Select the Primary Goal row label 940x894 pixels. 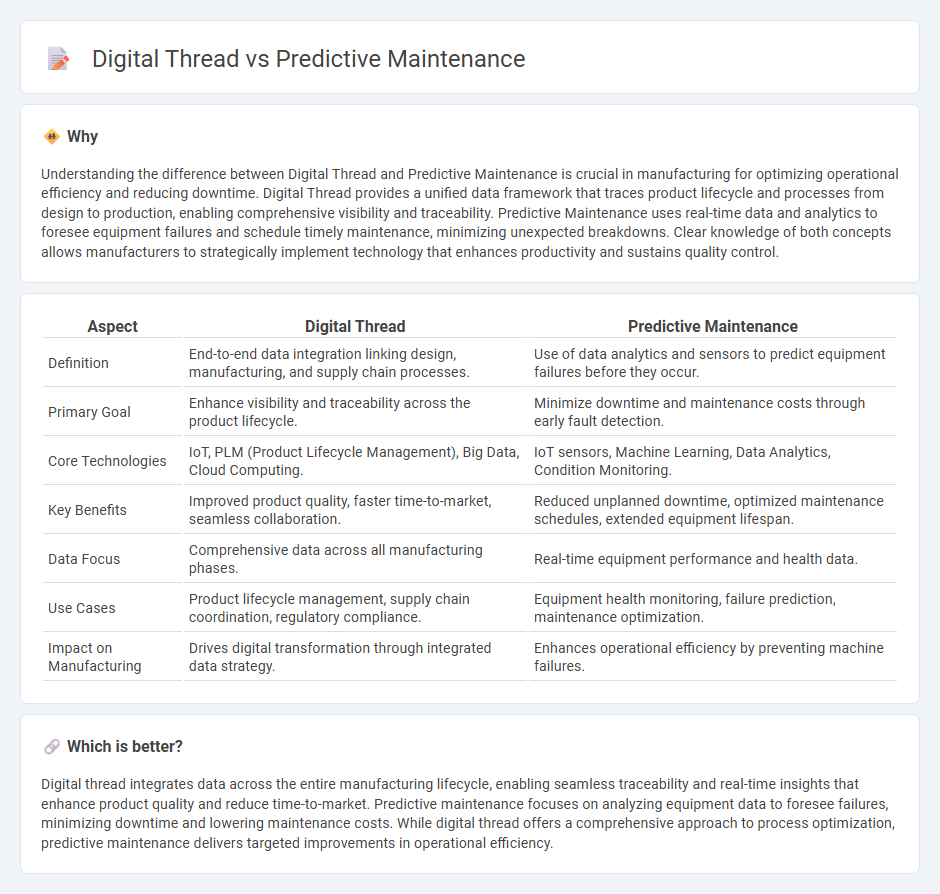89,412
